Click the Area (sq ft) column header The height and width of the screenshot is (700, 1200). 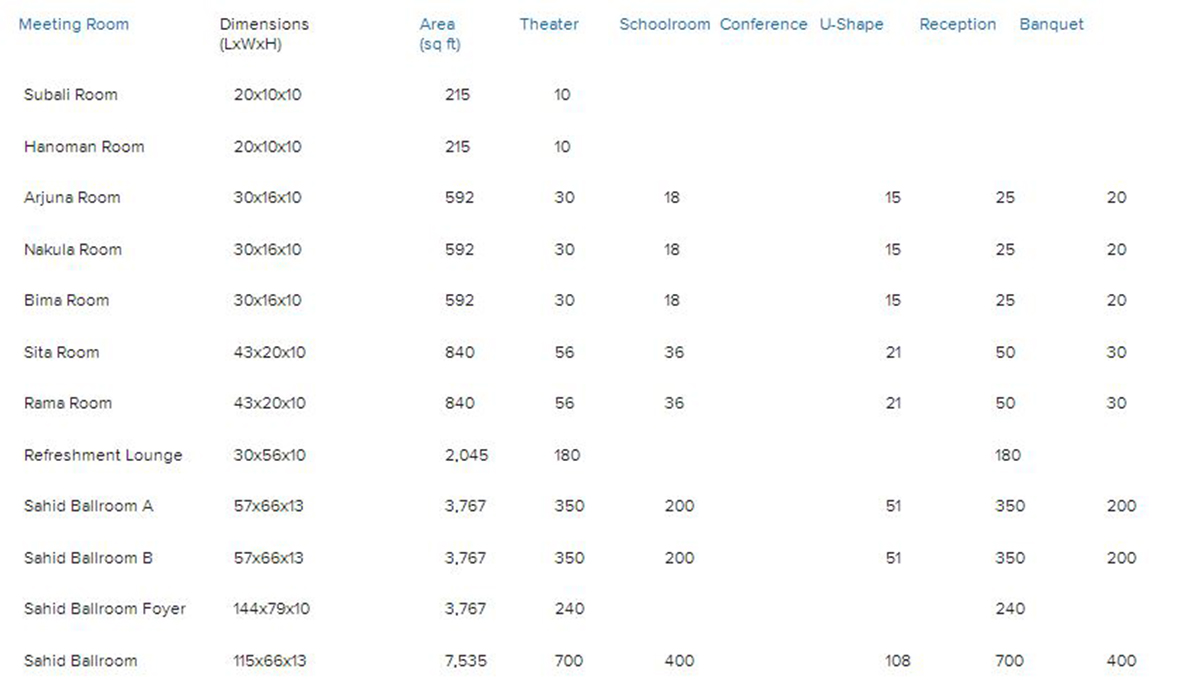point(438,34)
